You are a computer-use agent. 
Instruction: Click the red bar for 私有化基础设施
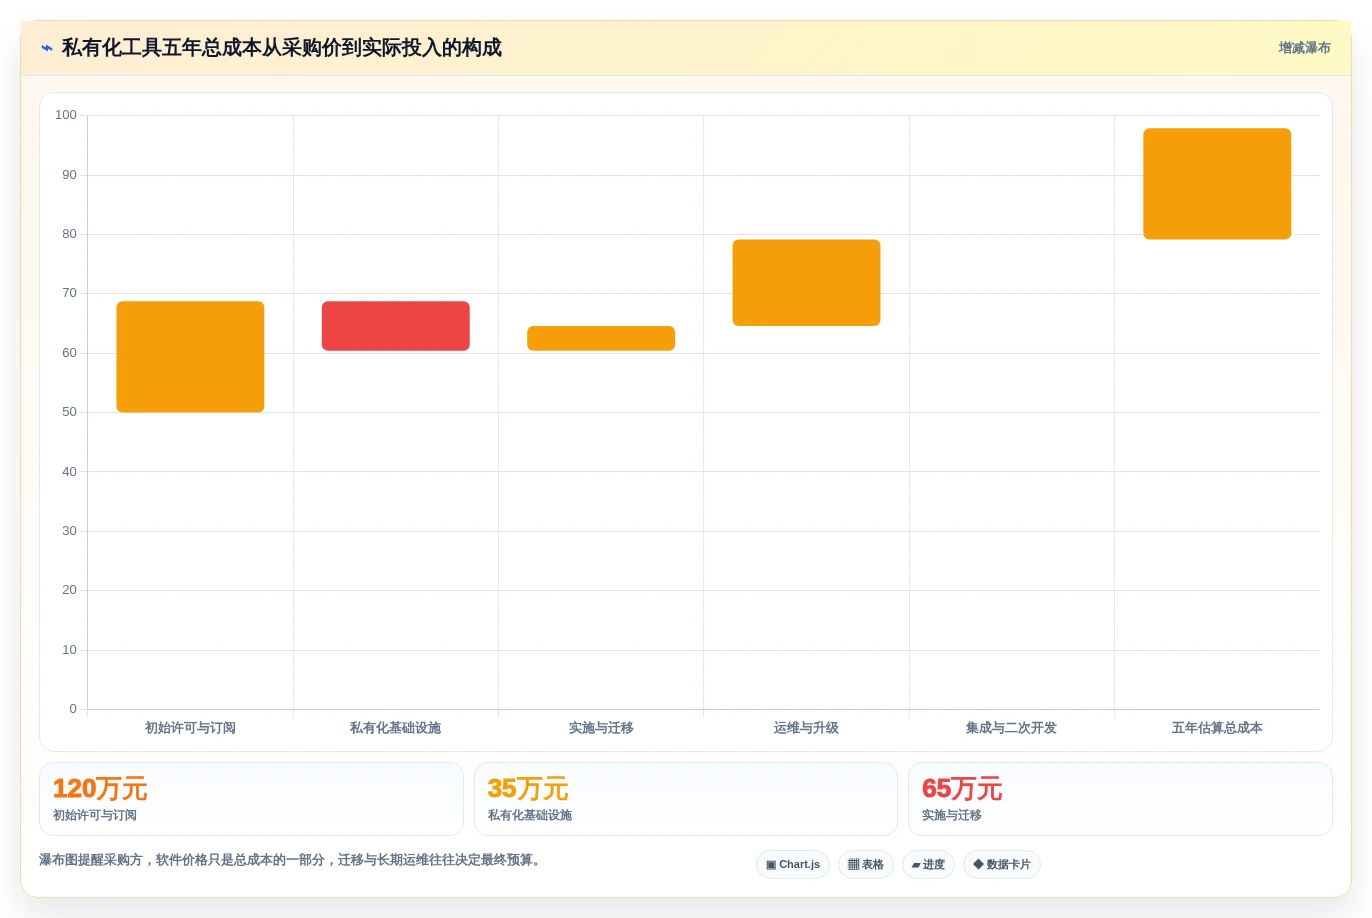[395, 326]
